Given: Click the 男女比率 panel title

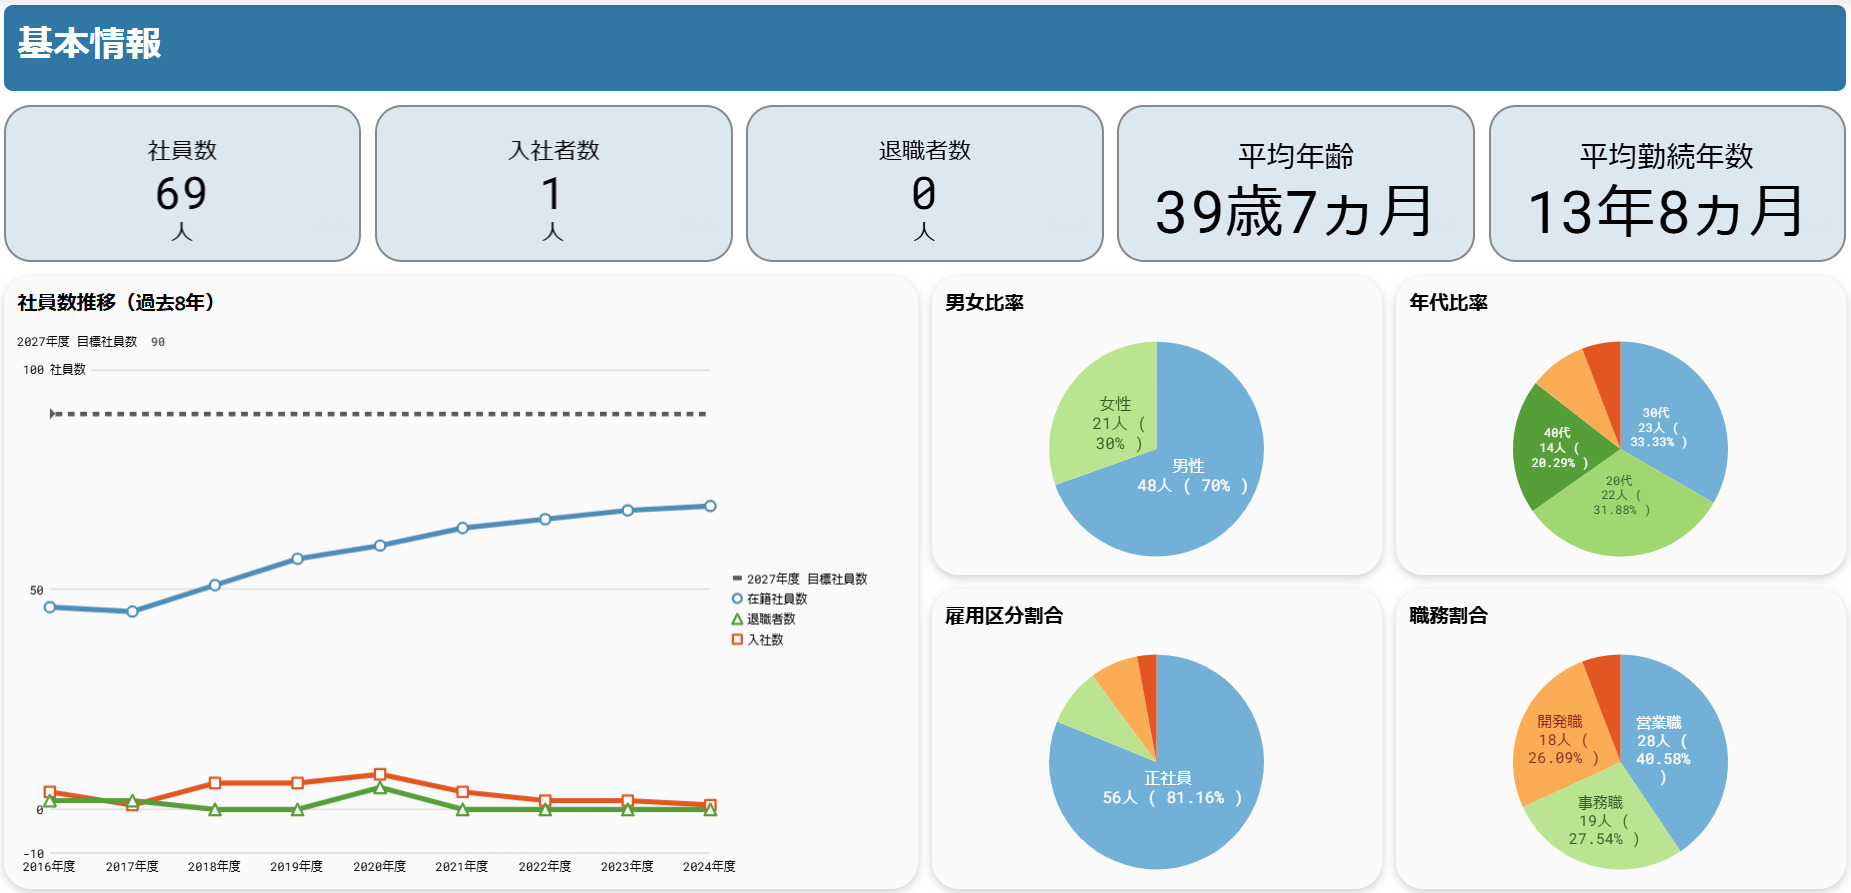Looking at the screenshot, I should click(984, 302).
